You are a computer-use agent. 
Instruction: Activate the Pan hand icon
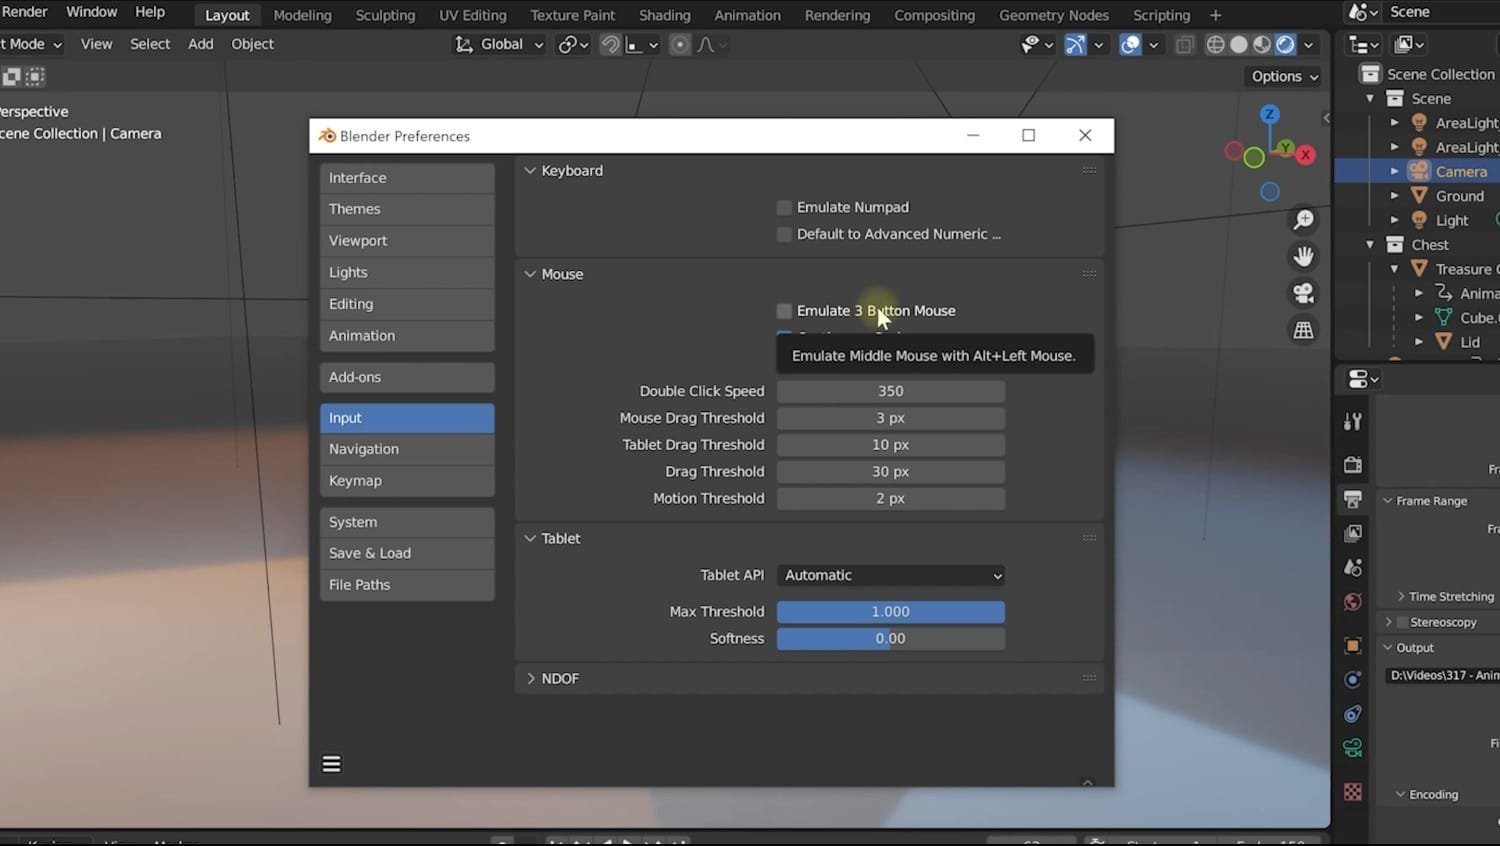point(1303,256)
